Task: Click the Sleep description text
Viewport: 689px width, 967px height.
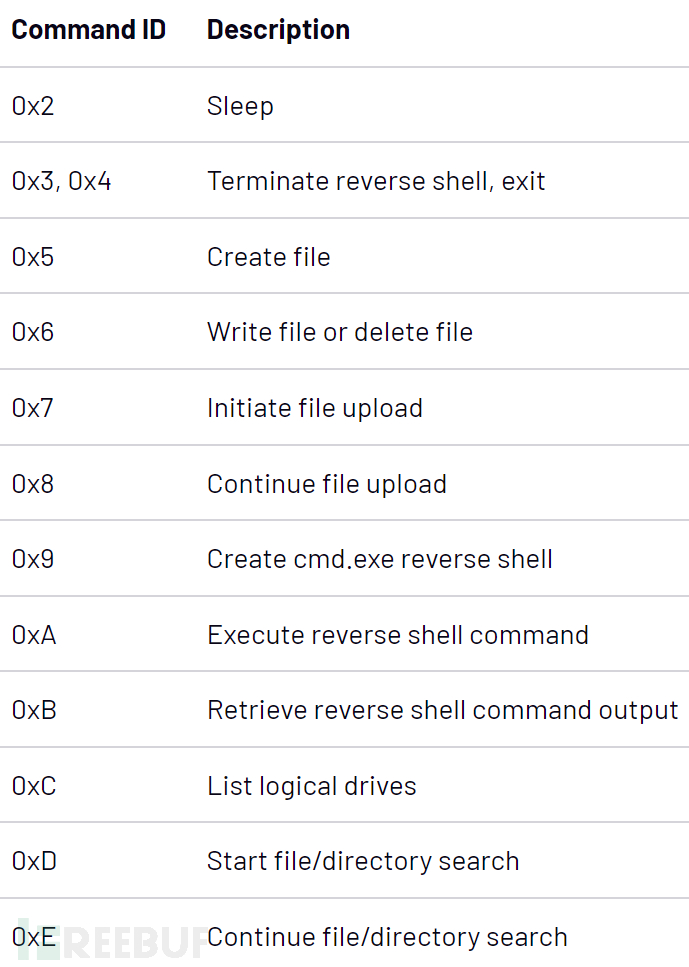Action: (240, 106)
